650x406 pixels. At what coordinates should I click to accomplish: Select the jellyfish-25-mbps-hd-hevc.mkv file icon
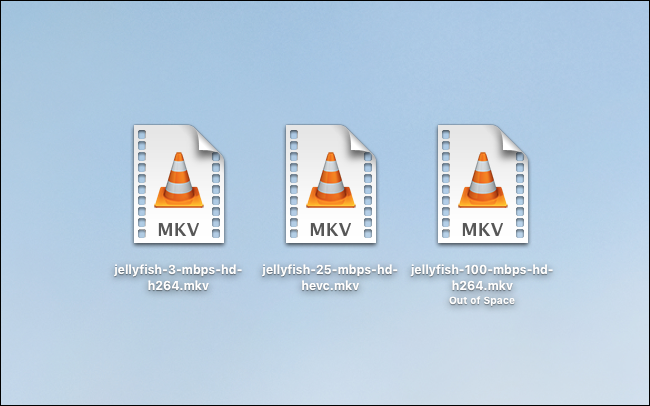(330, 184)
